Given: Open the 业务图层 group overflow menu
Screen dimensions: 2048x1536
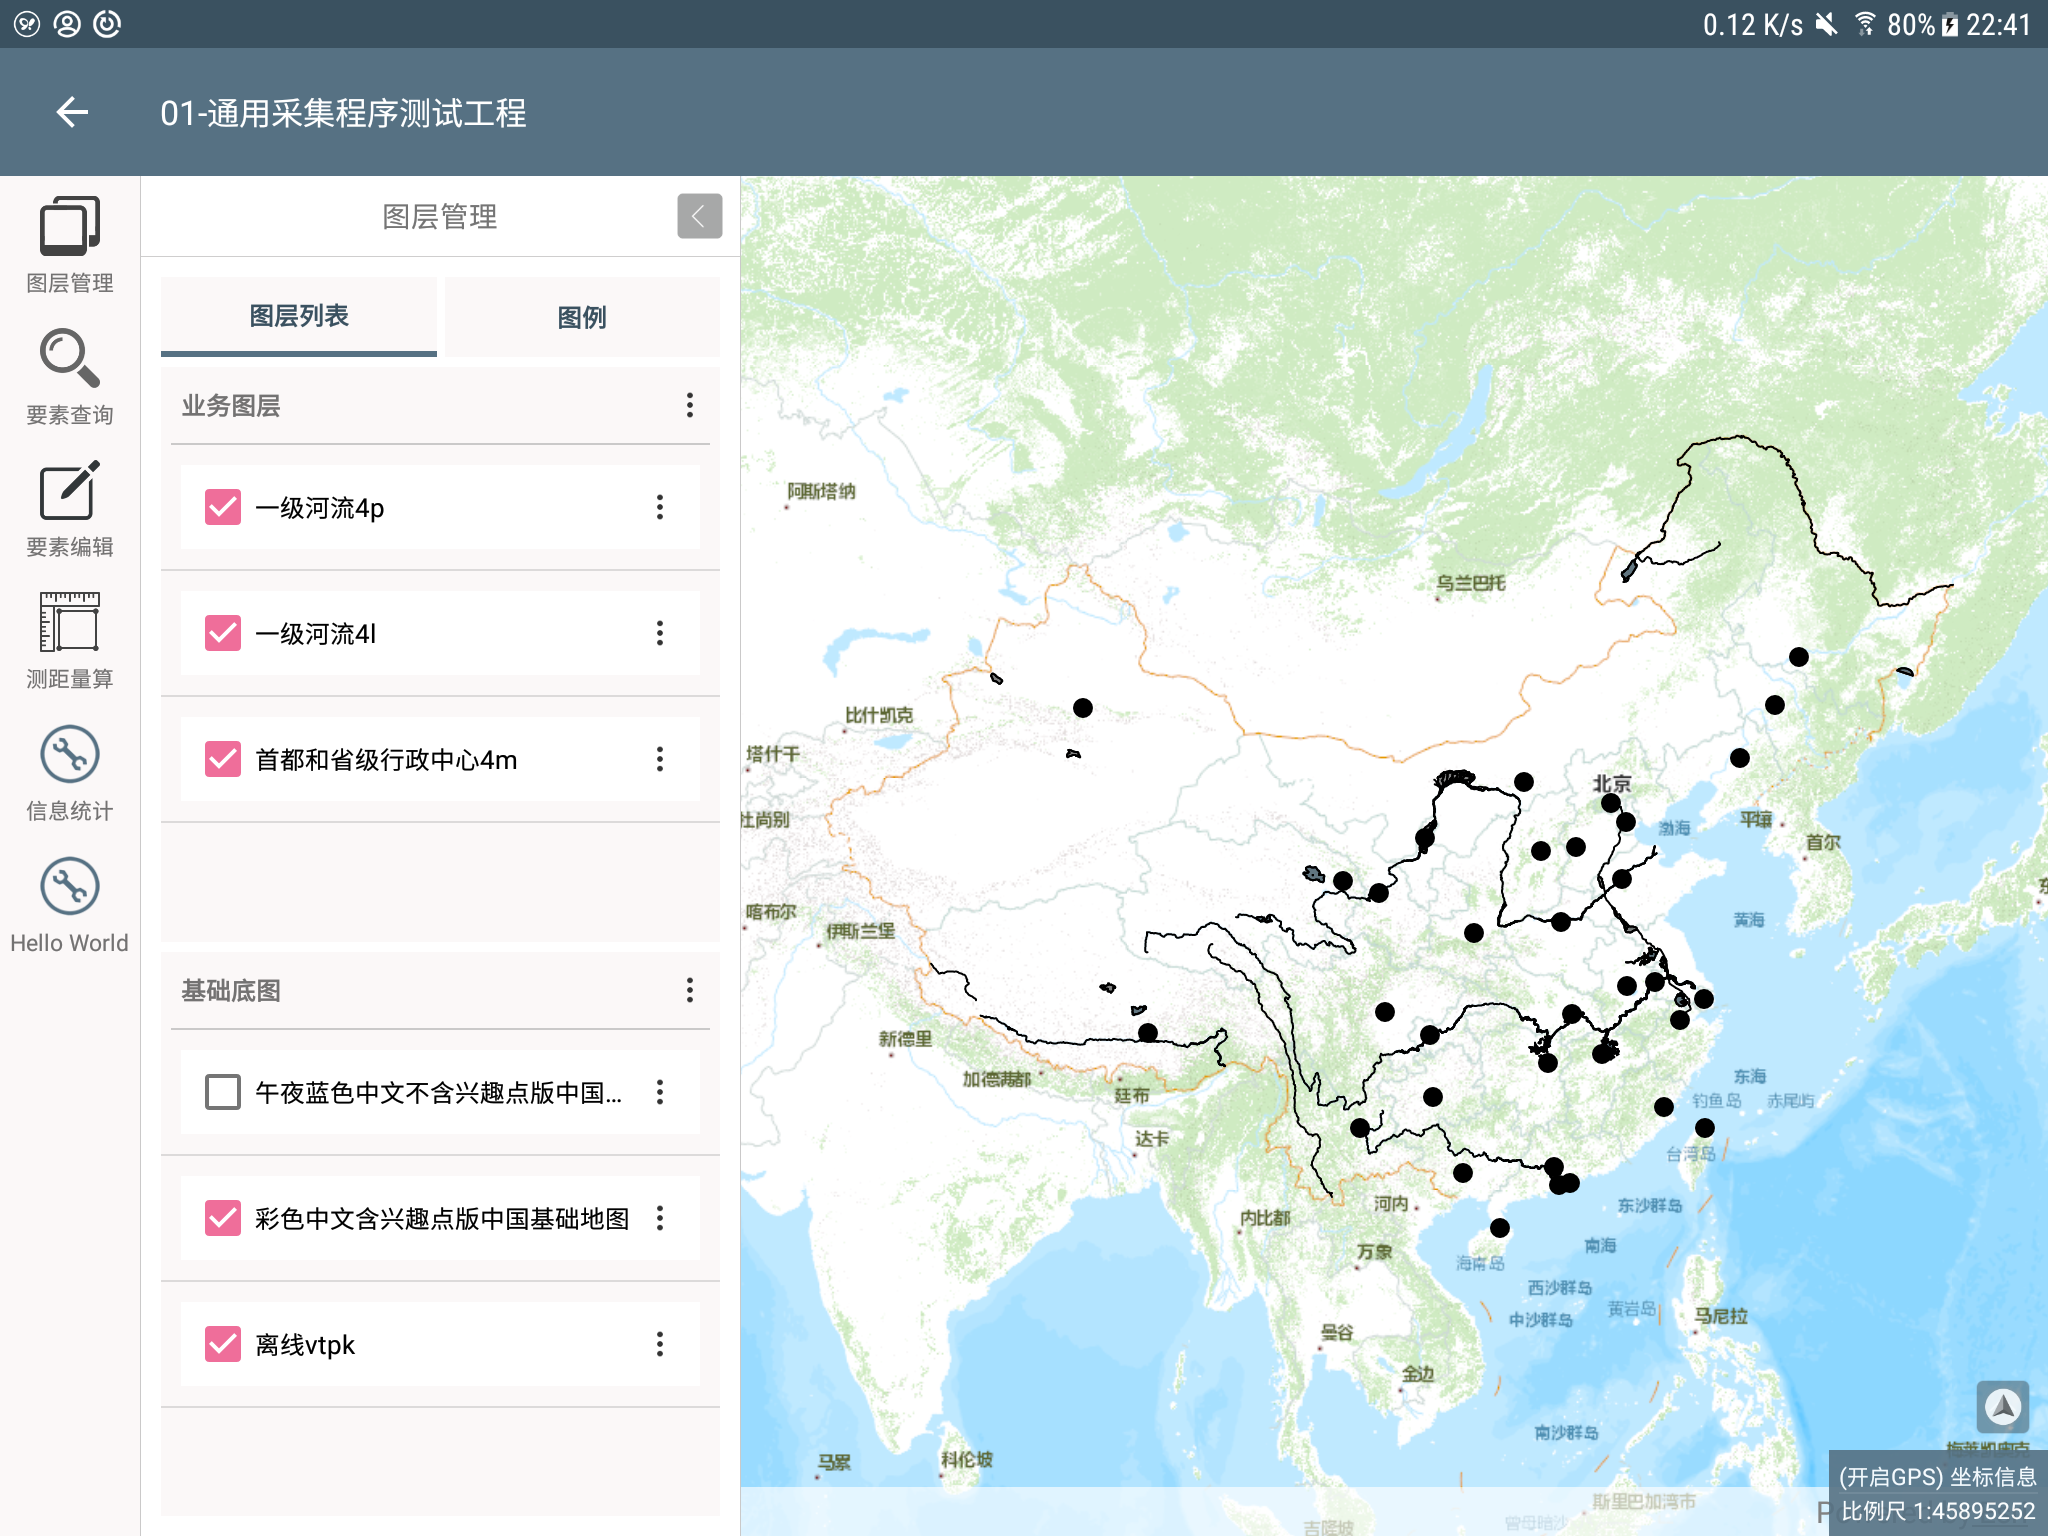Looking at the screenshot, I should click(x=689, y=405).
